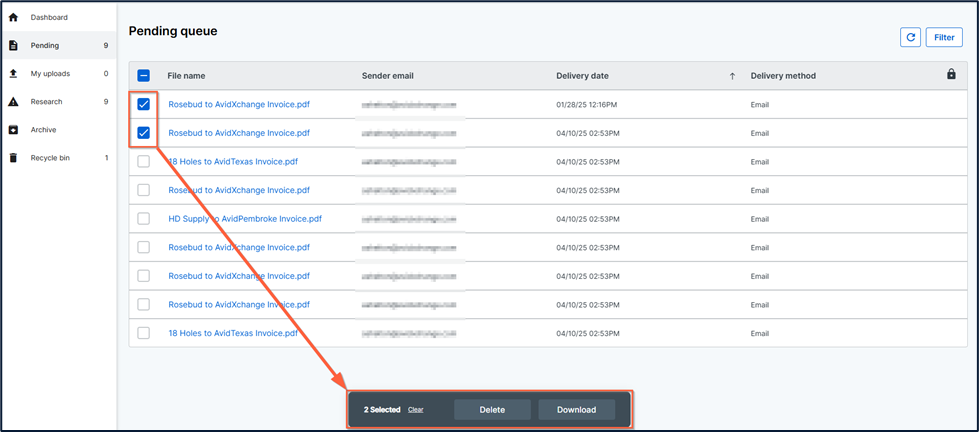Click the My uploads upload-arrow icon
The height and width of the screenshot is (432, 979).
[x=13, y=74]
